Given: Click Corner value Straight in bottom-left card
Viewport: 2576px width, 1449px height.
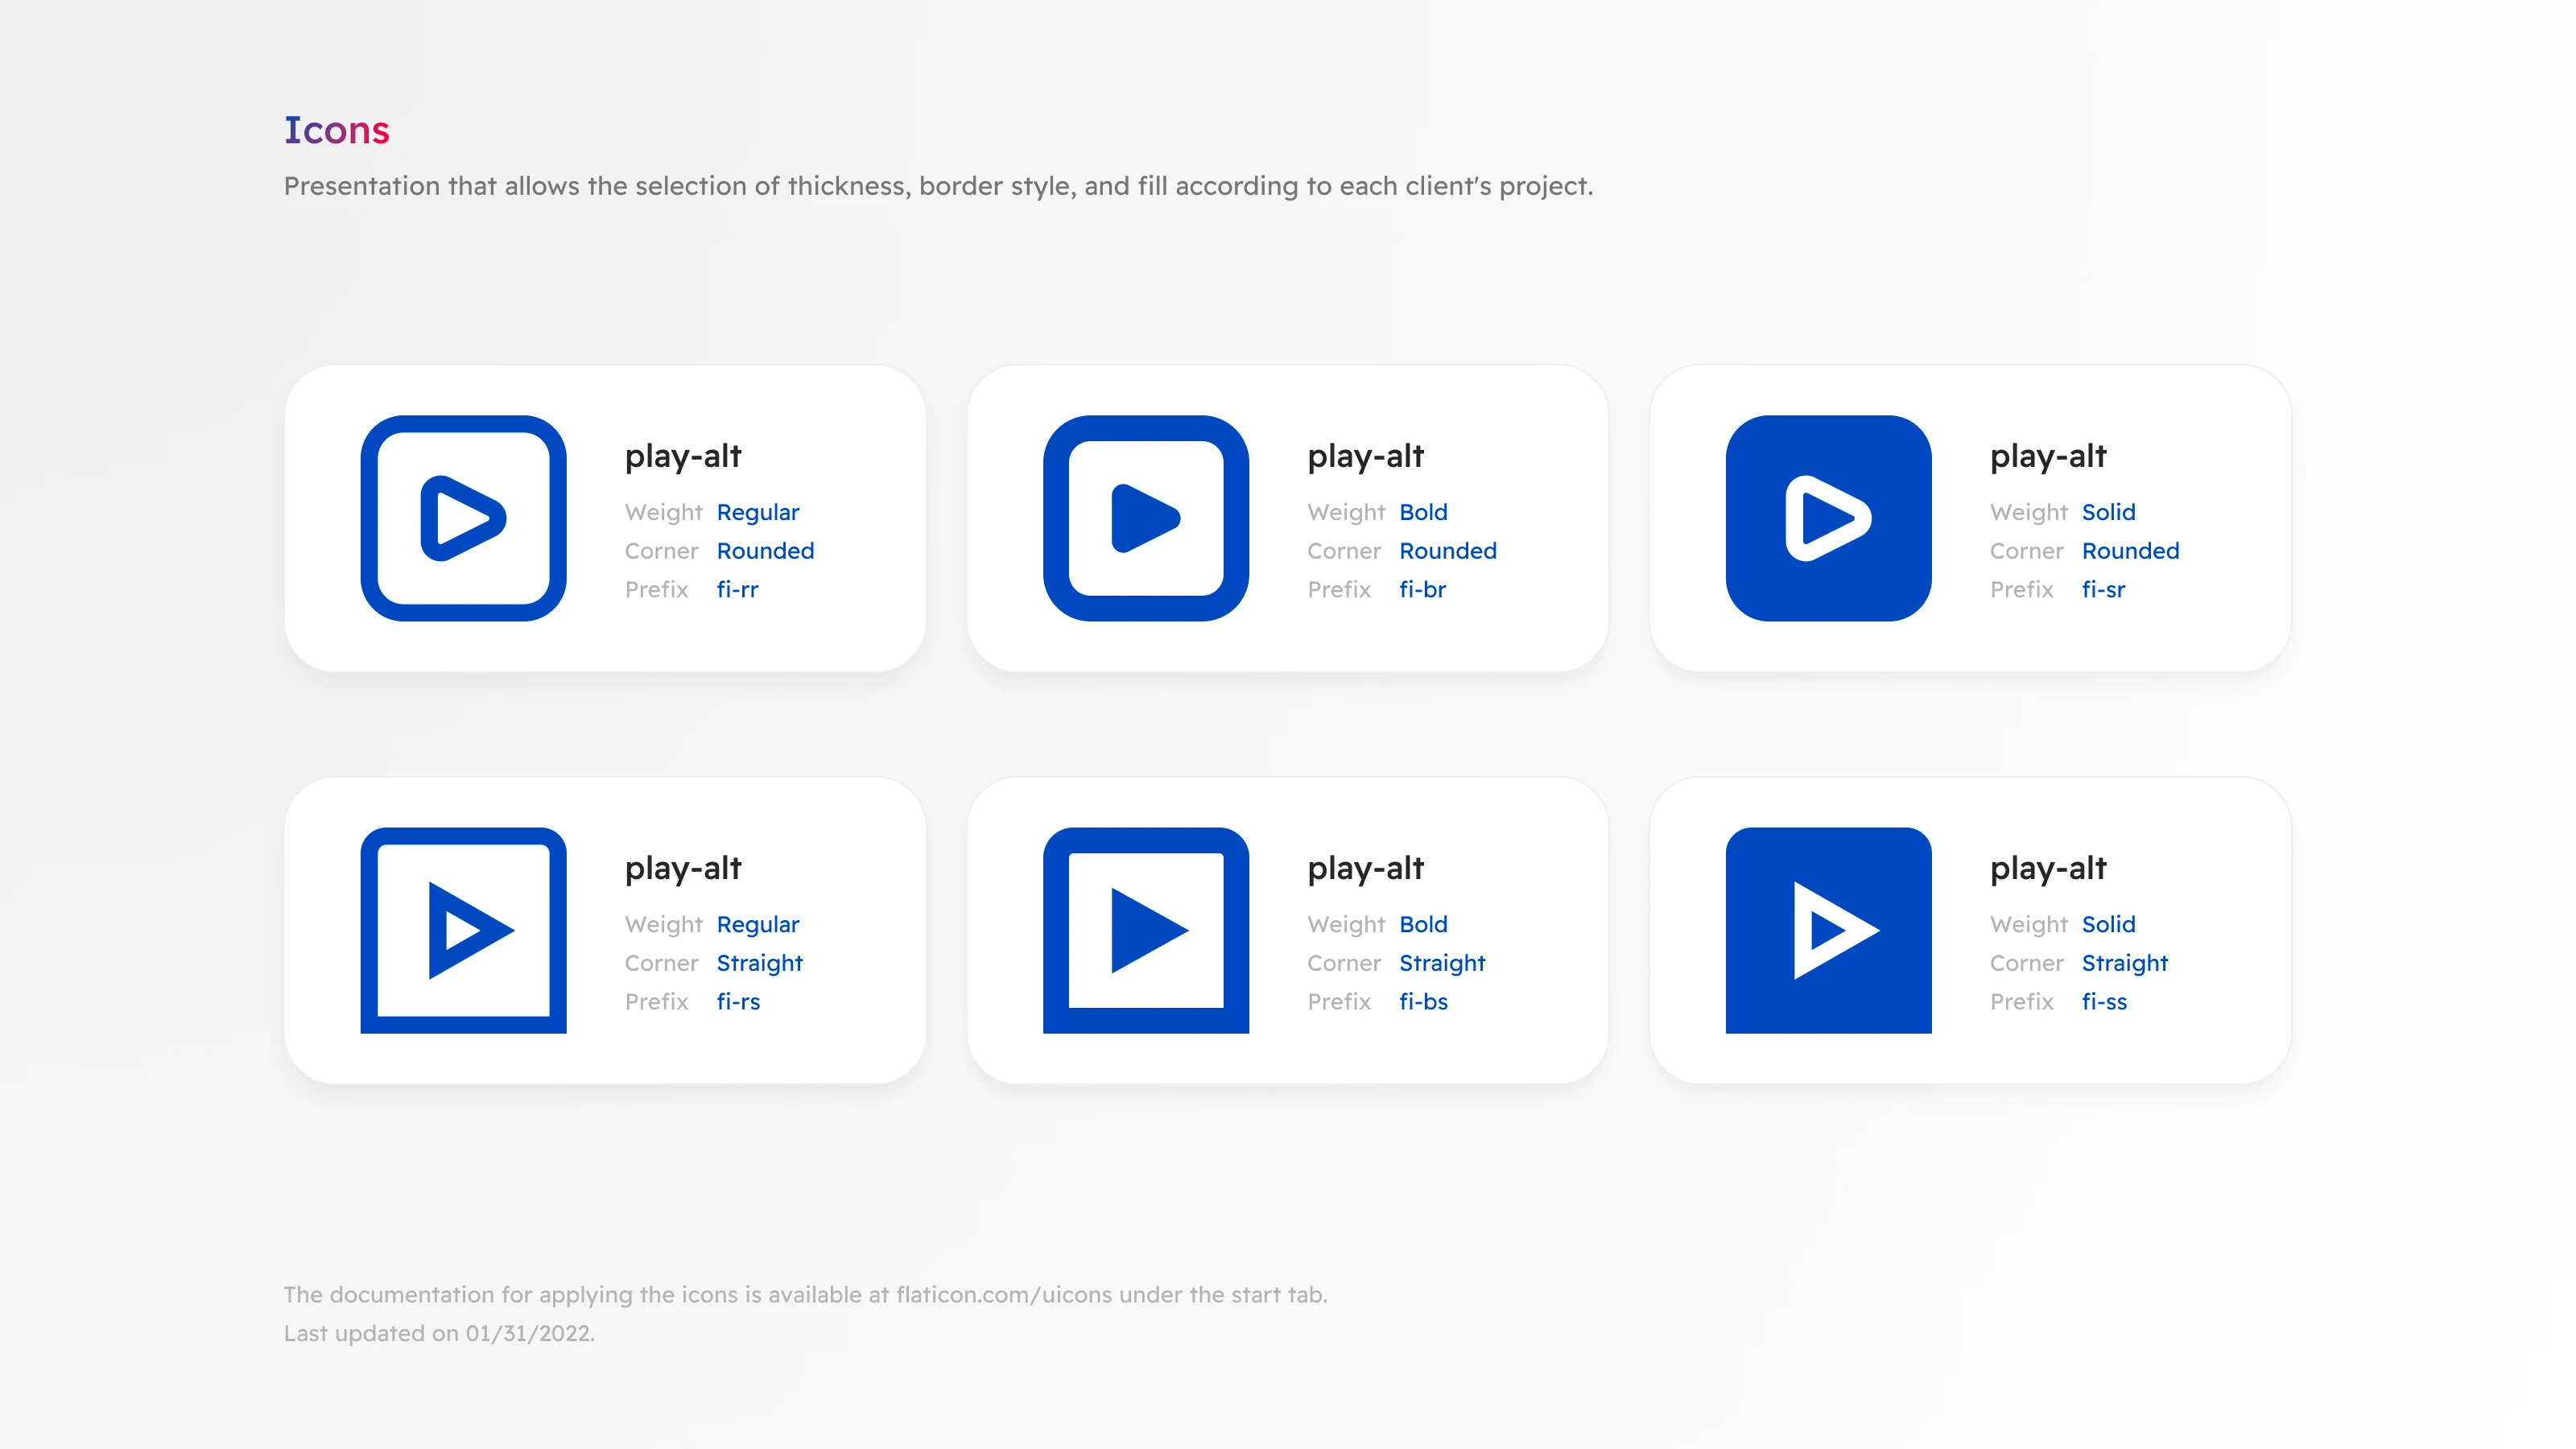Looking at the screenshot, I should pyautogui.click(x=759, y=963).
